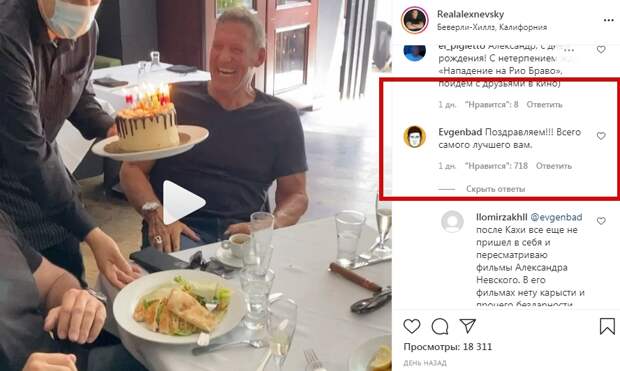Save the post with the bookmark icon

pyautogui.click(x=607, y=326)
